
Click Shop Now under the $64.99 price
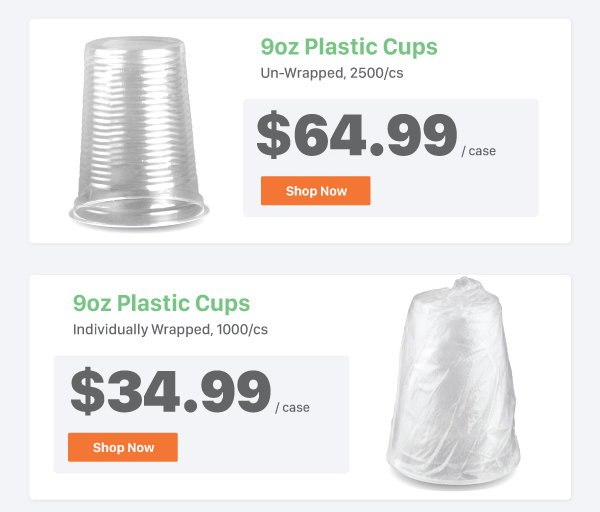[x=315, y=191]
